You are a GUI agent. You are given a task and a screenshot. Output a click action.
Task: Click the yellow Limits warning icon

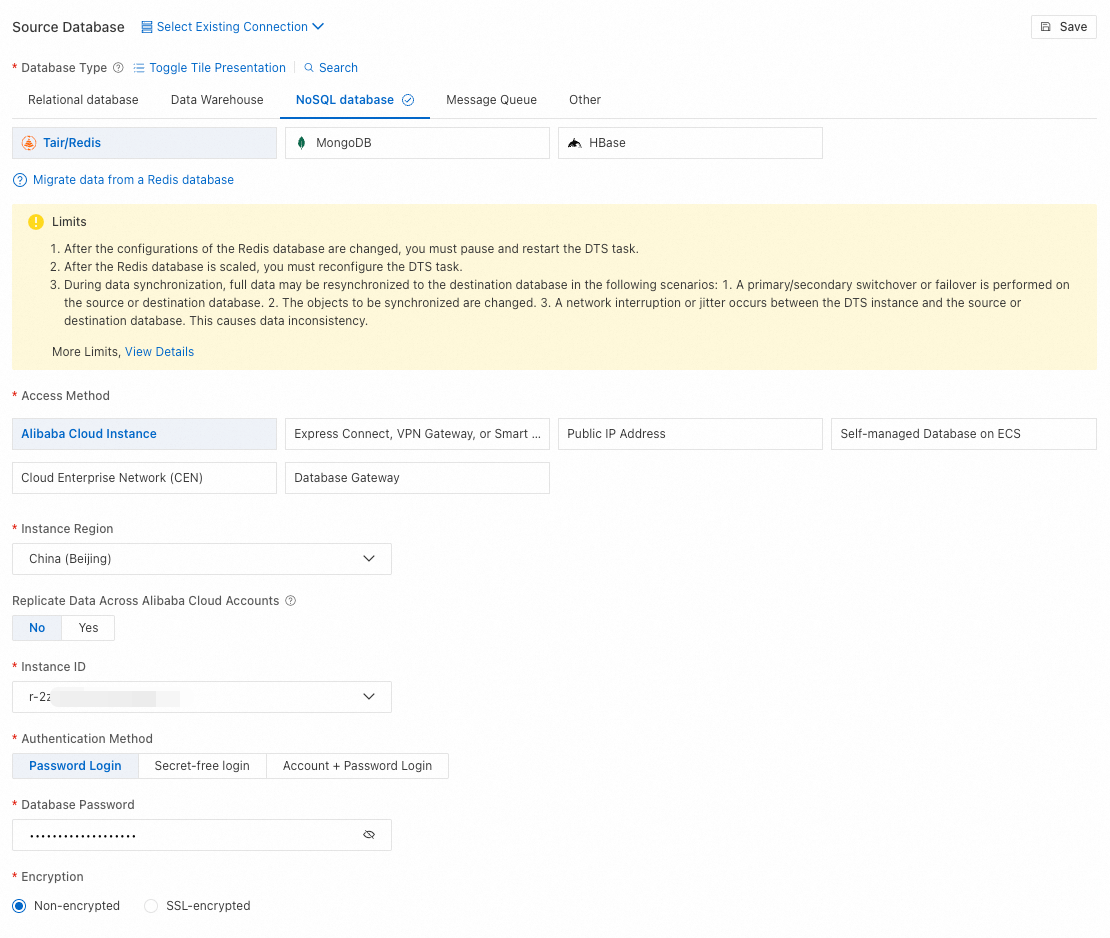pos(35,222)
